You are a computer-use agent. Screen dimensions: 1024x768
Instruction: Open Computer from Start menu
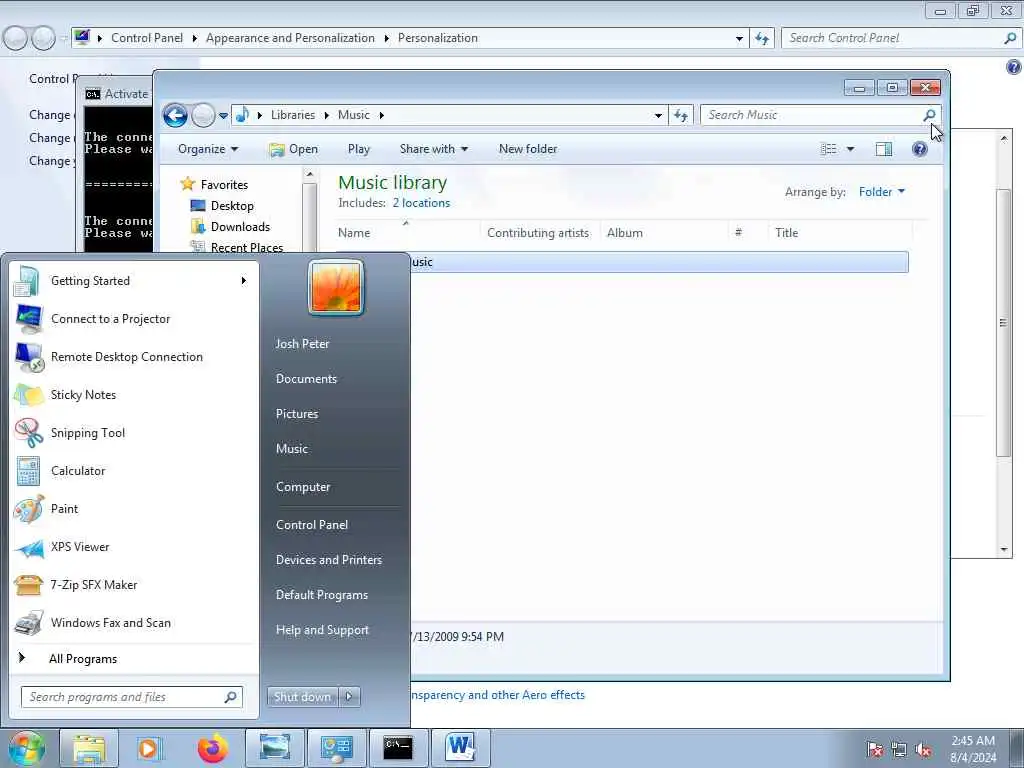tap(303, 487)
